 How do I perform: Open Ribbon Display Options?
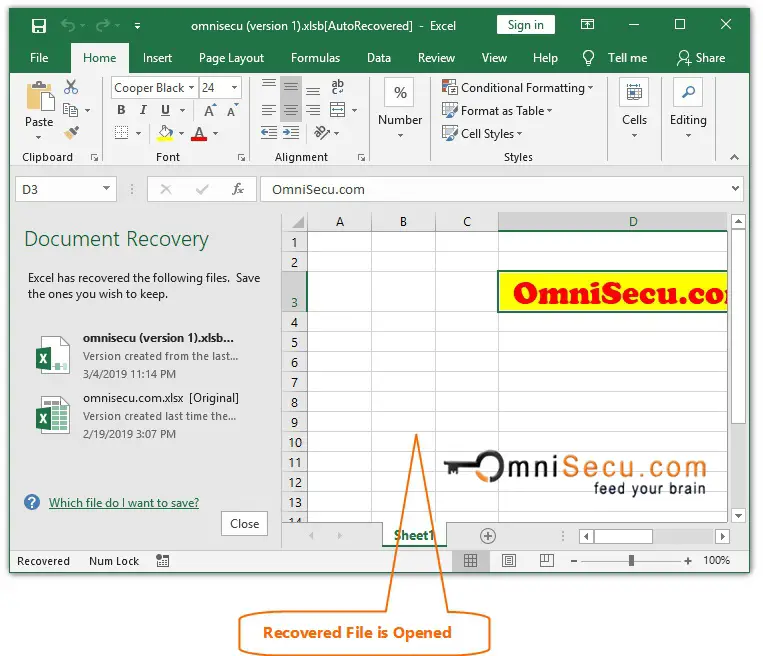pos(587,24)
